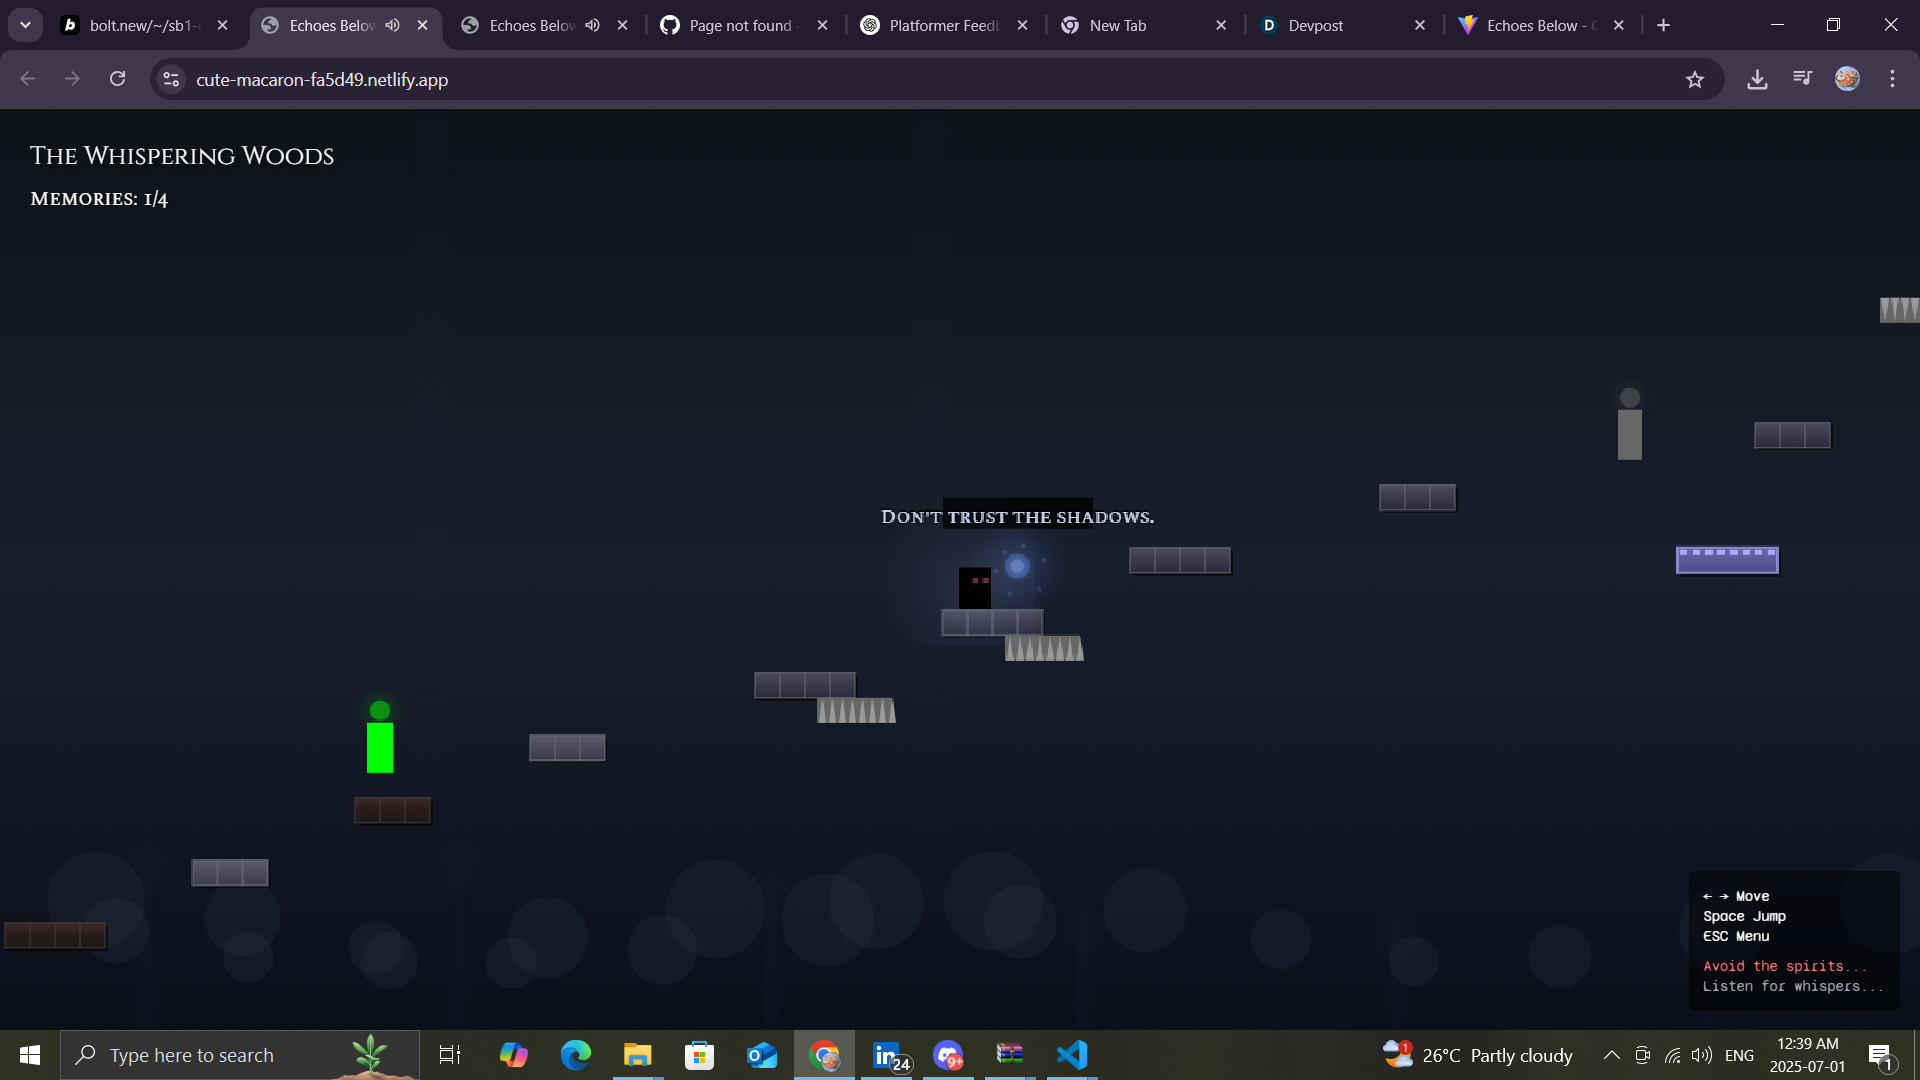Show hidden system tray icons chevron
This screenshot has height=1080, width=1920.
point(1611,1055)
